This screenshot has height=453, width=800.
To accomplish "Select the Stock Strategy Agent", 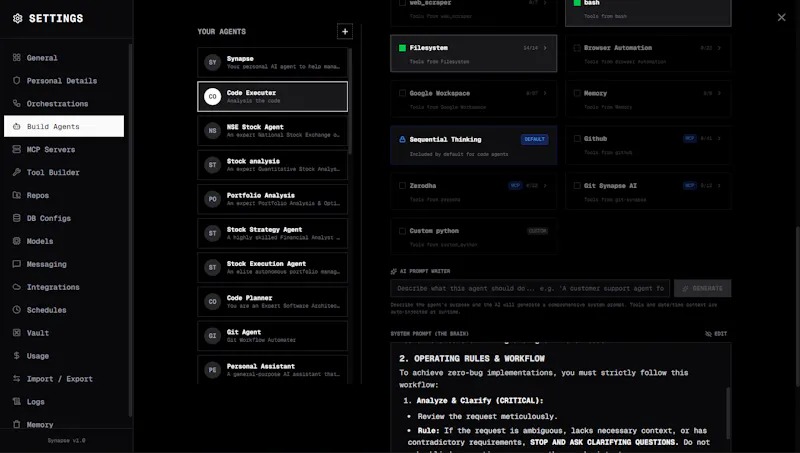I will [x=272, y=233].
